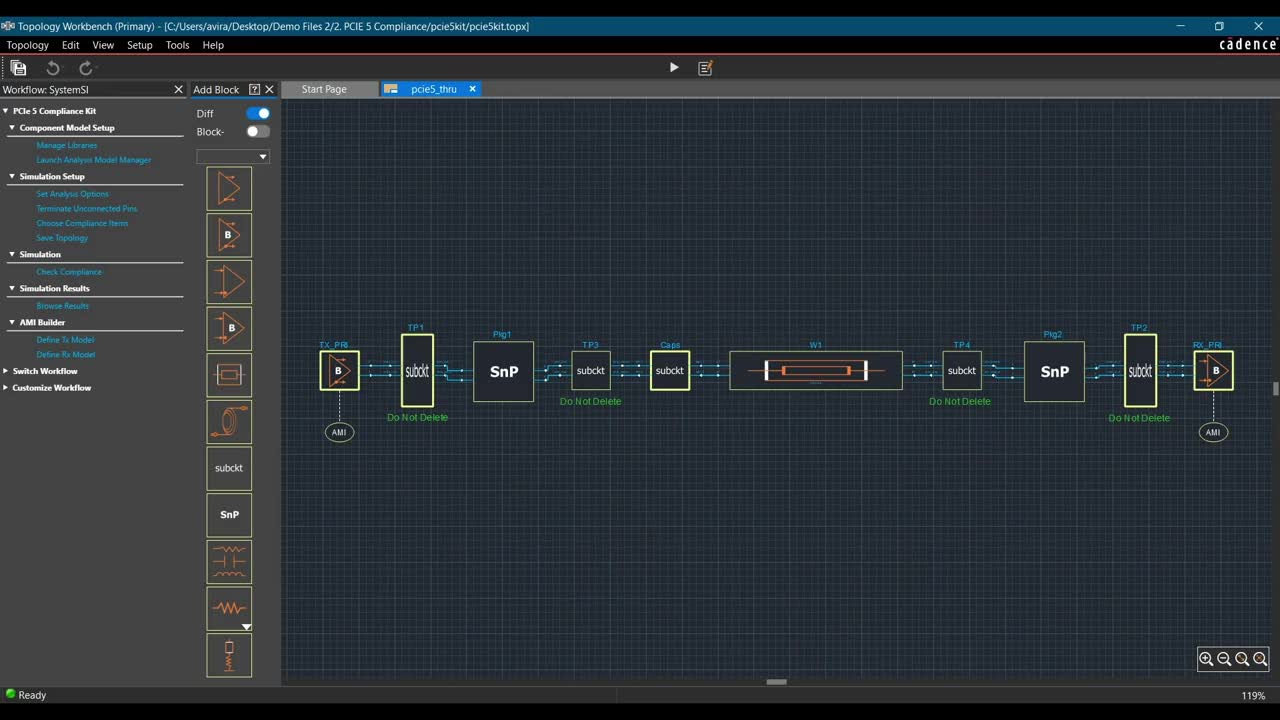Open the Tools menu

pyautogui.click(x=177, y=45)
